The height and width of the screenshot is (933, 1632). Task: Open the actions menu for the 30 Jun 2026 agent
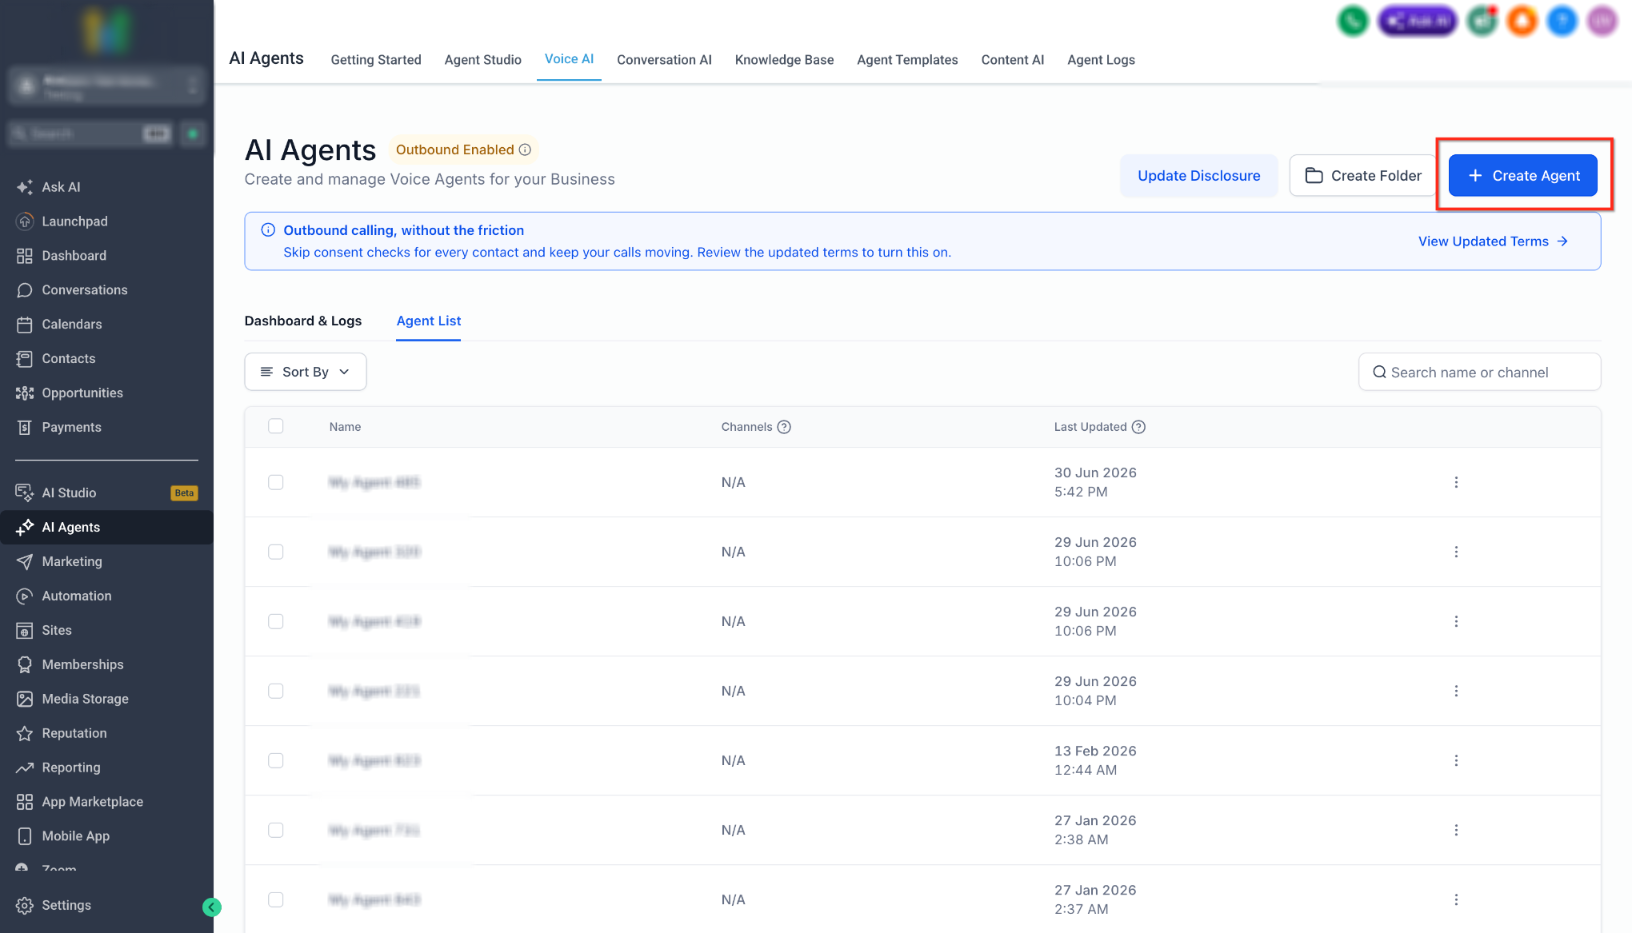[x=1456, y=482]
